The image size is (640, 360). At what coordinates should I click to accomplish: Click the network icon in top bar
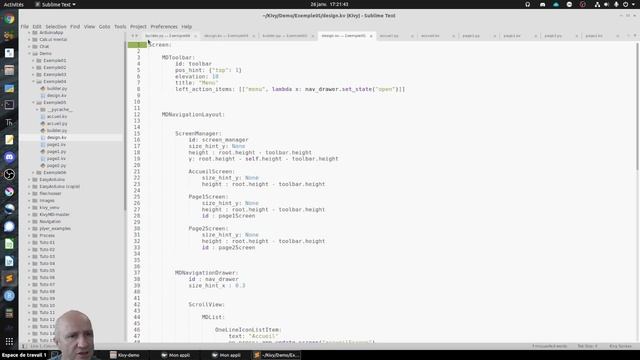pos(597,4)
